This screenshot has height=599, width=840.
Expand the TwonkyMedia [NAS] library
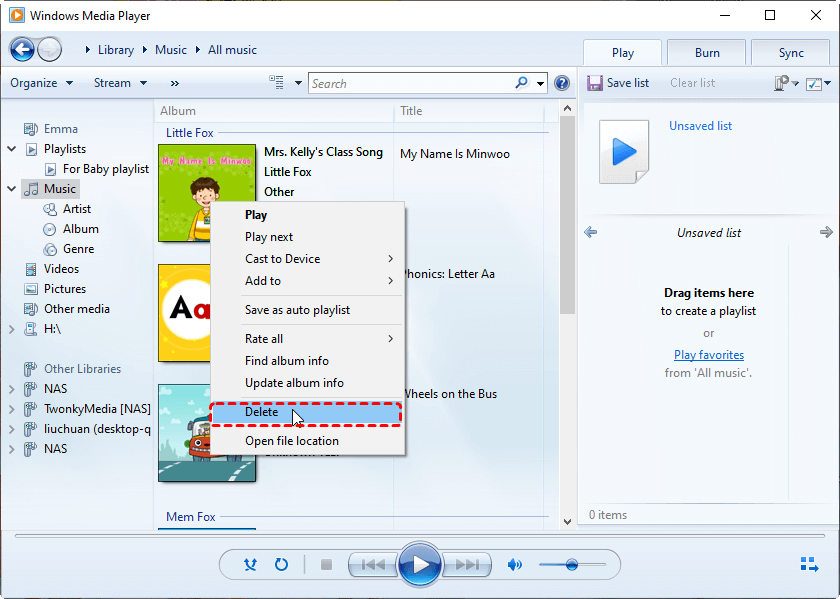click(11, 409)
